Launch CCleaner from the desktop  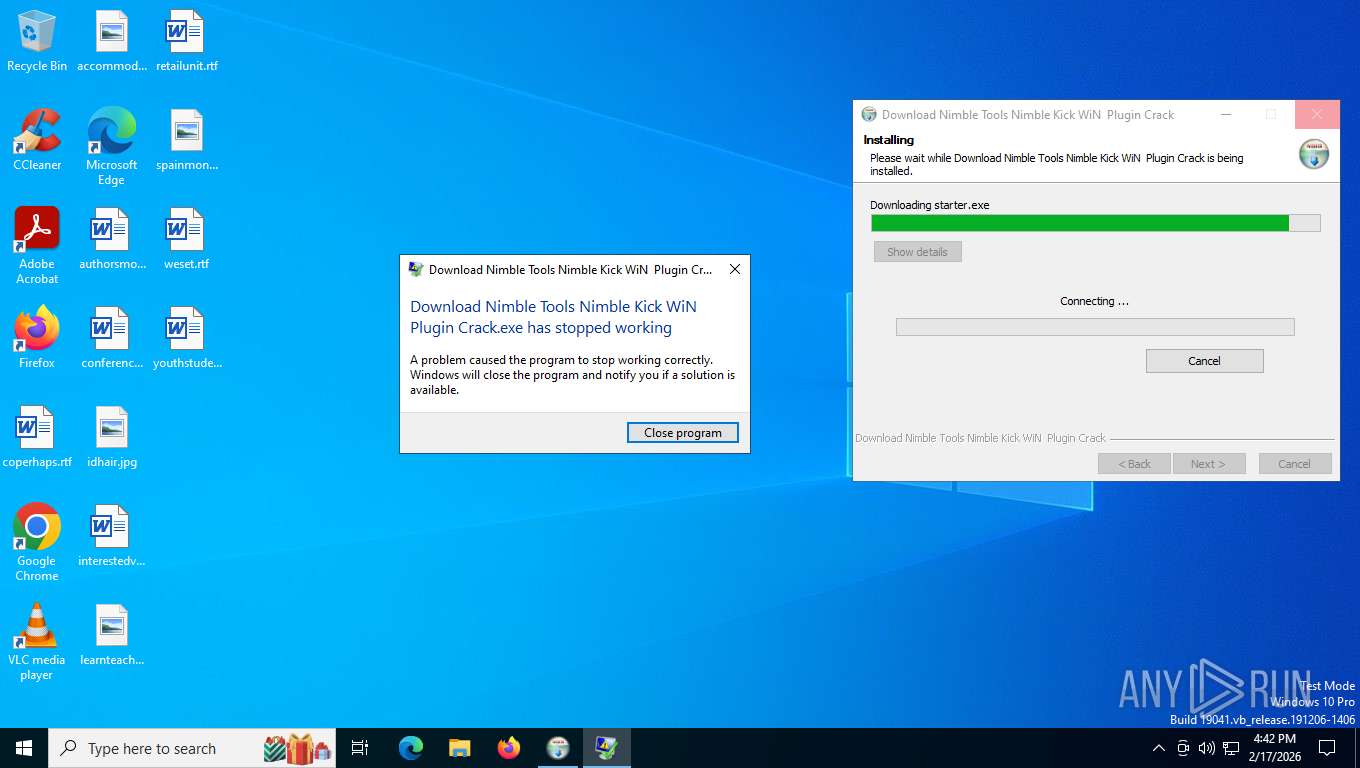(x=37, y=141)
